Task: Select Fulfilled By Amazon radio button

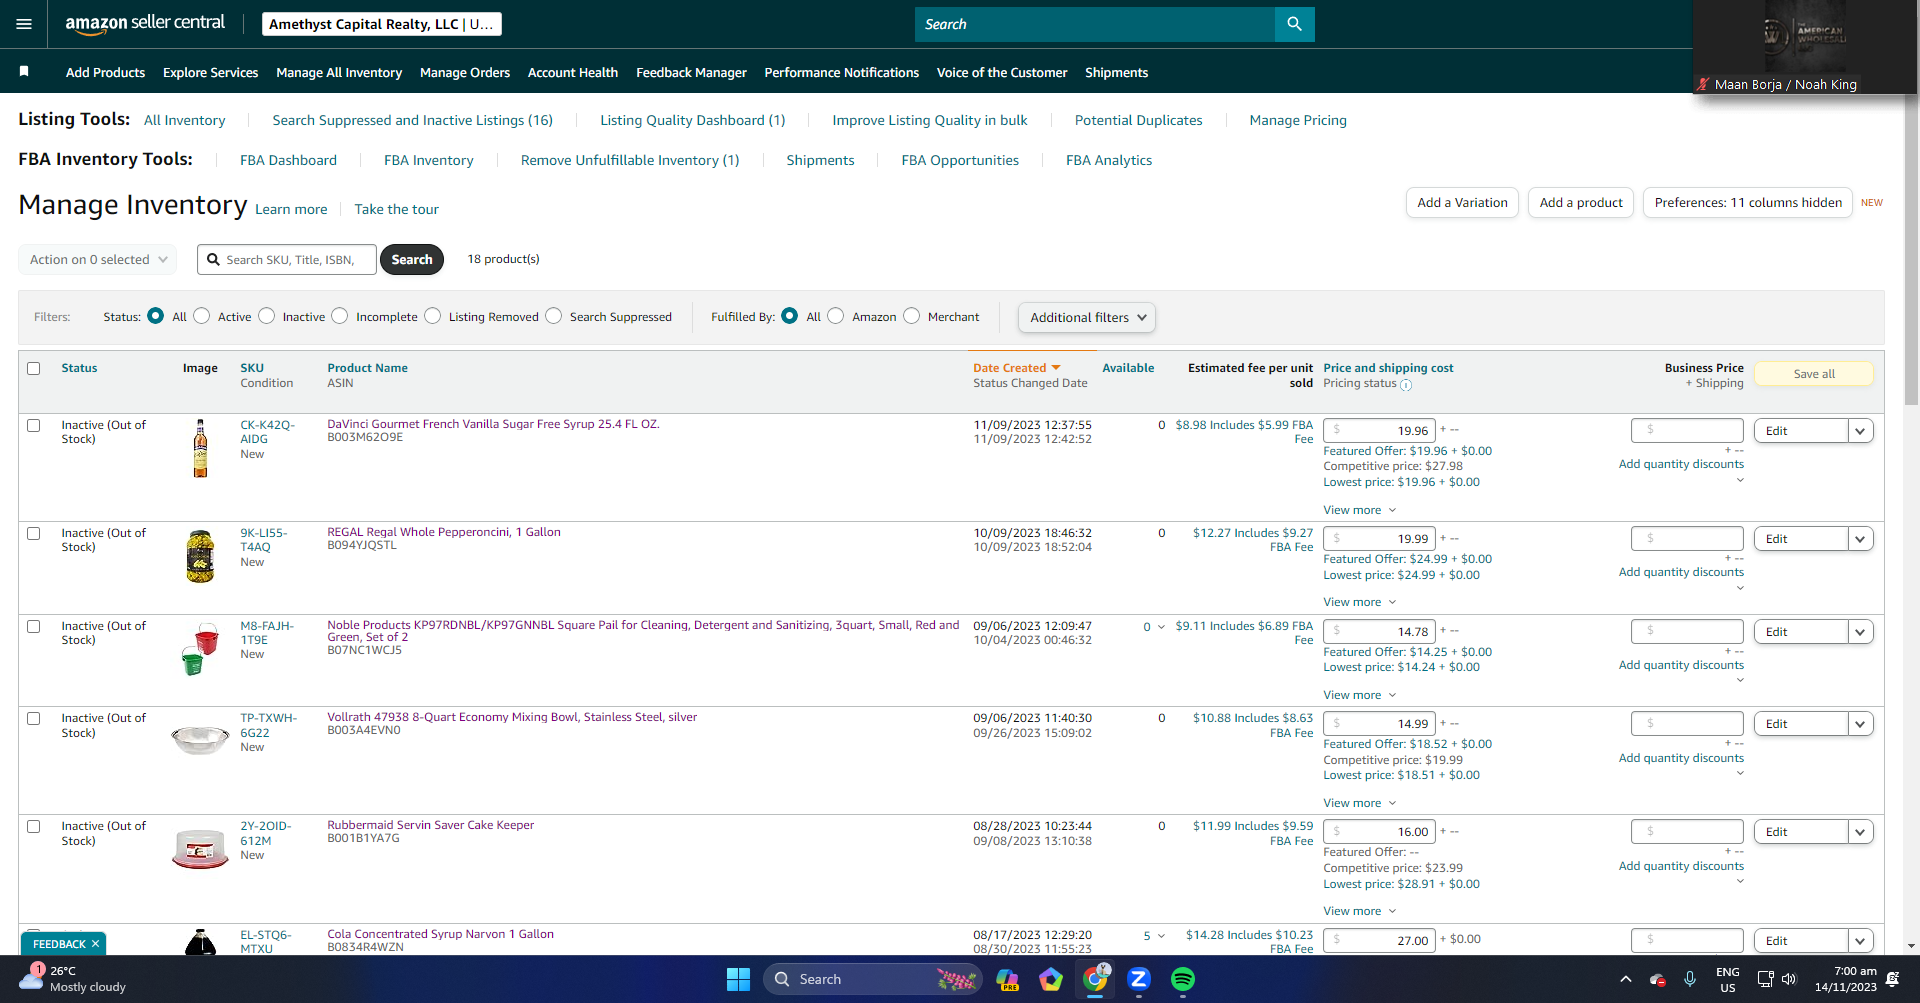Action: (836, 316)
